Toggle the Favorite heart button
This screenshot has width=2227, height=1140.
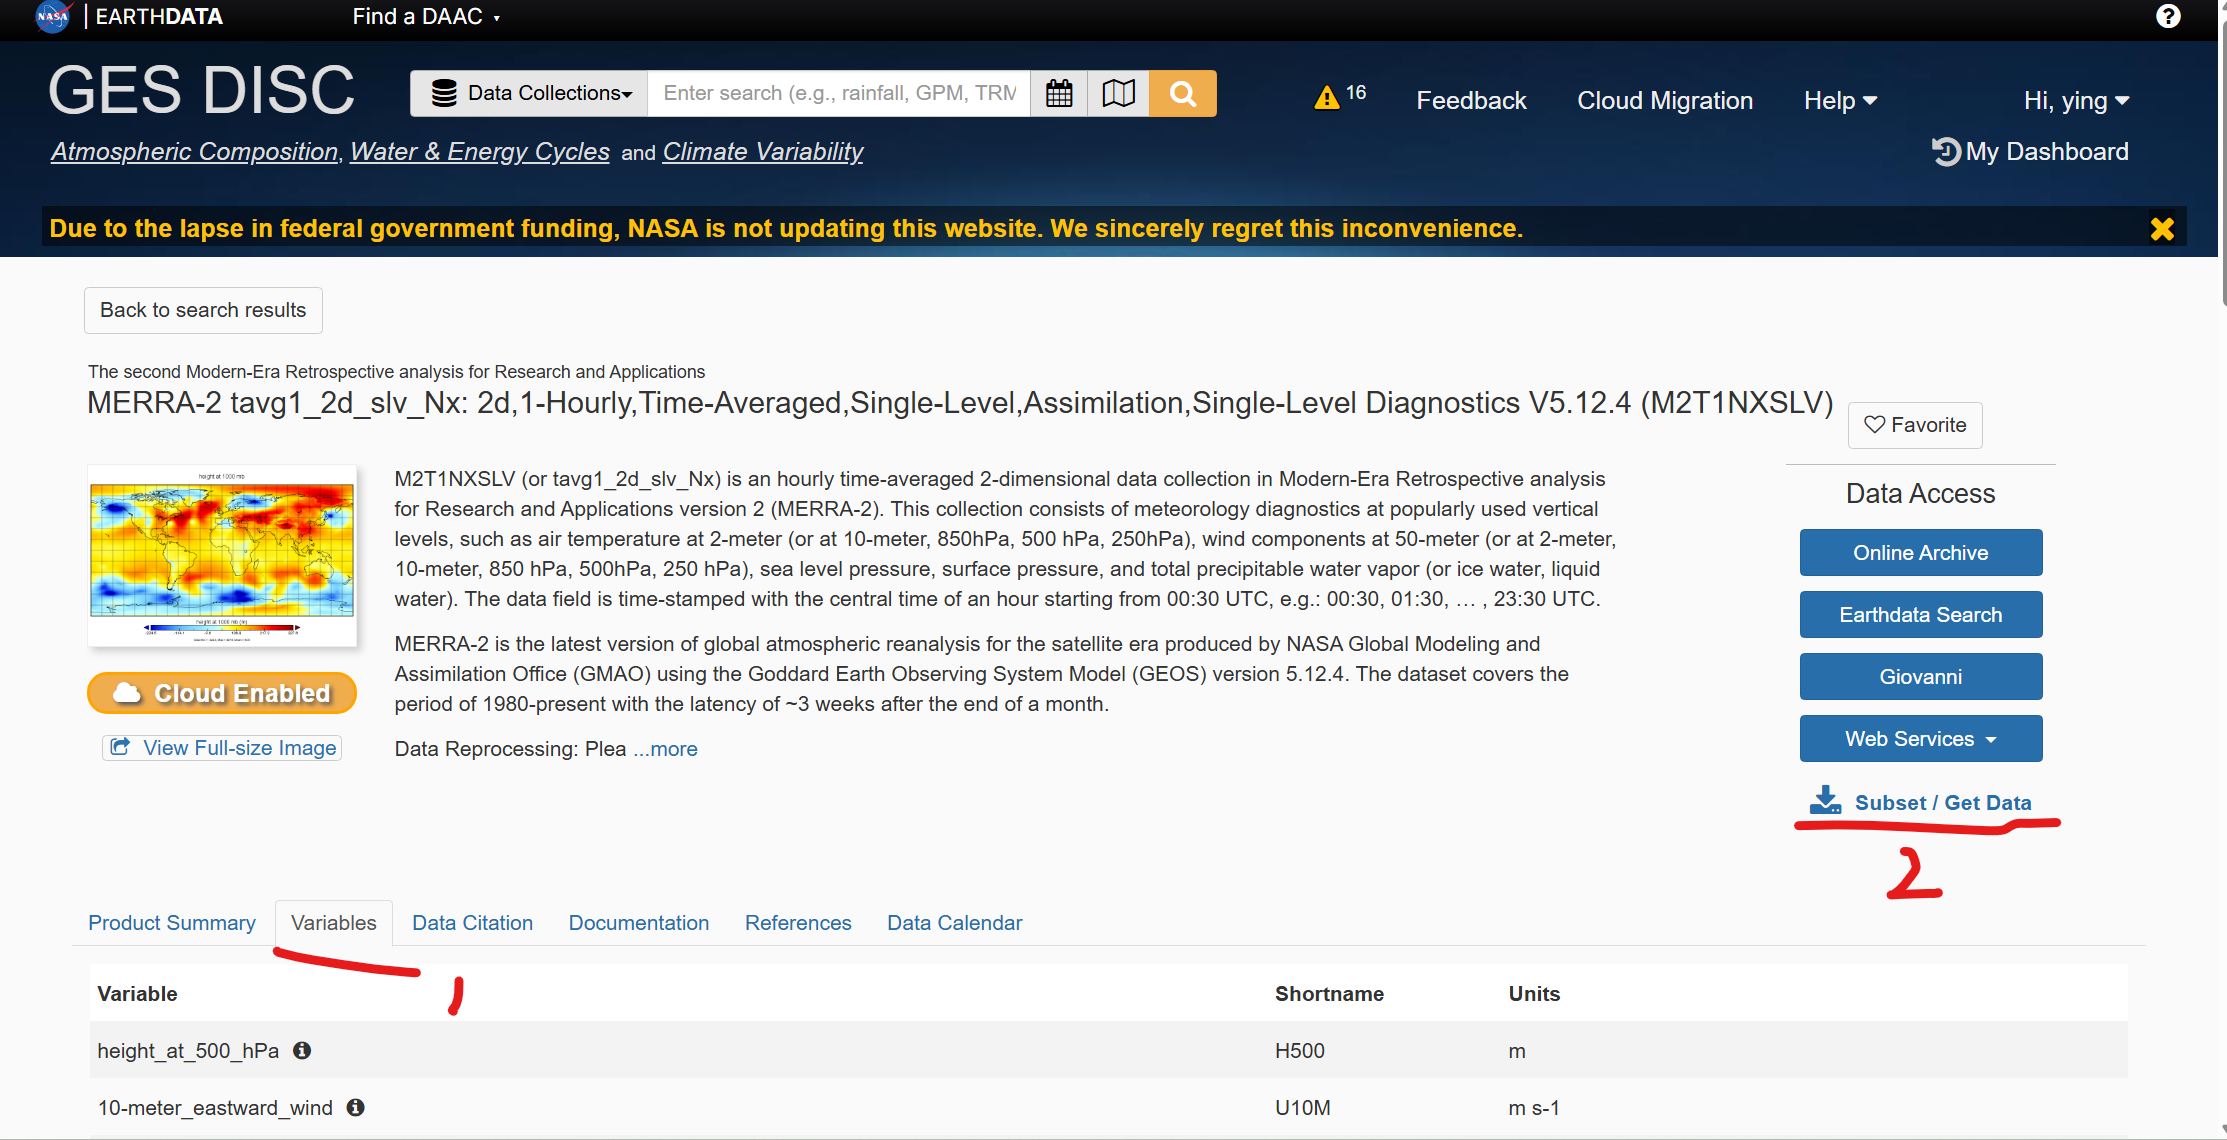point(1914,425)
